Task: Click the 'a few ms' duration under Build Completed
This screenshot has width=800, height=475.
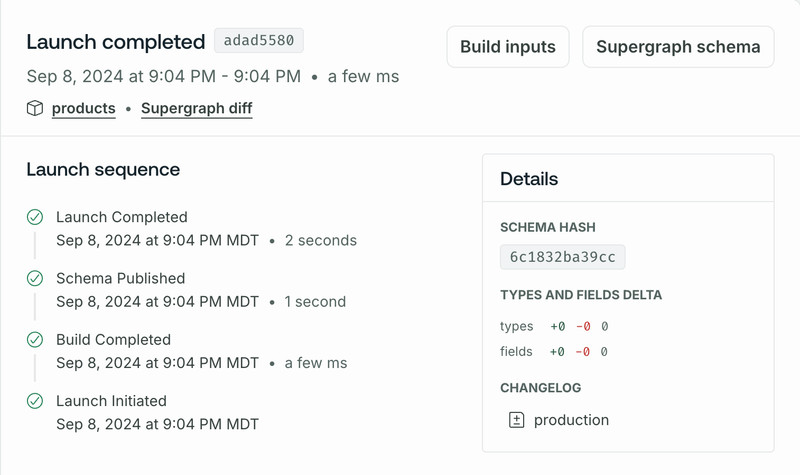Action: click(316, 363)
